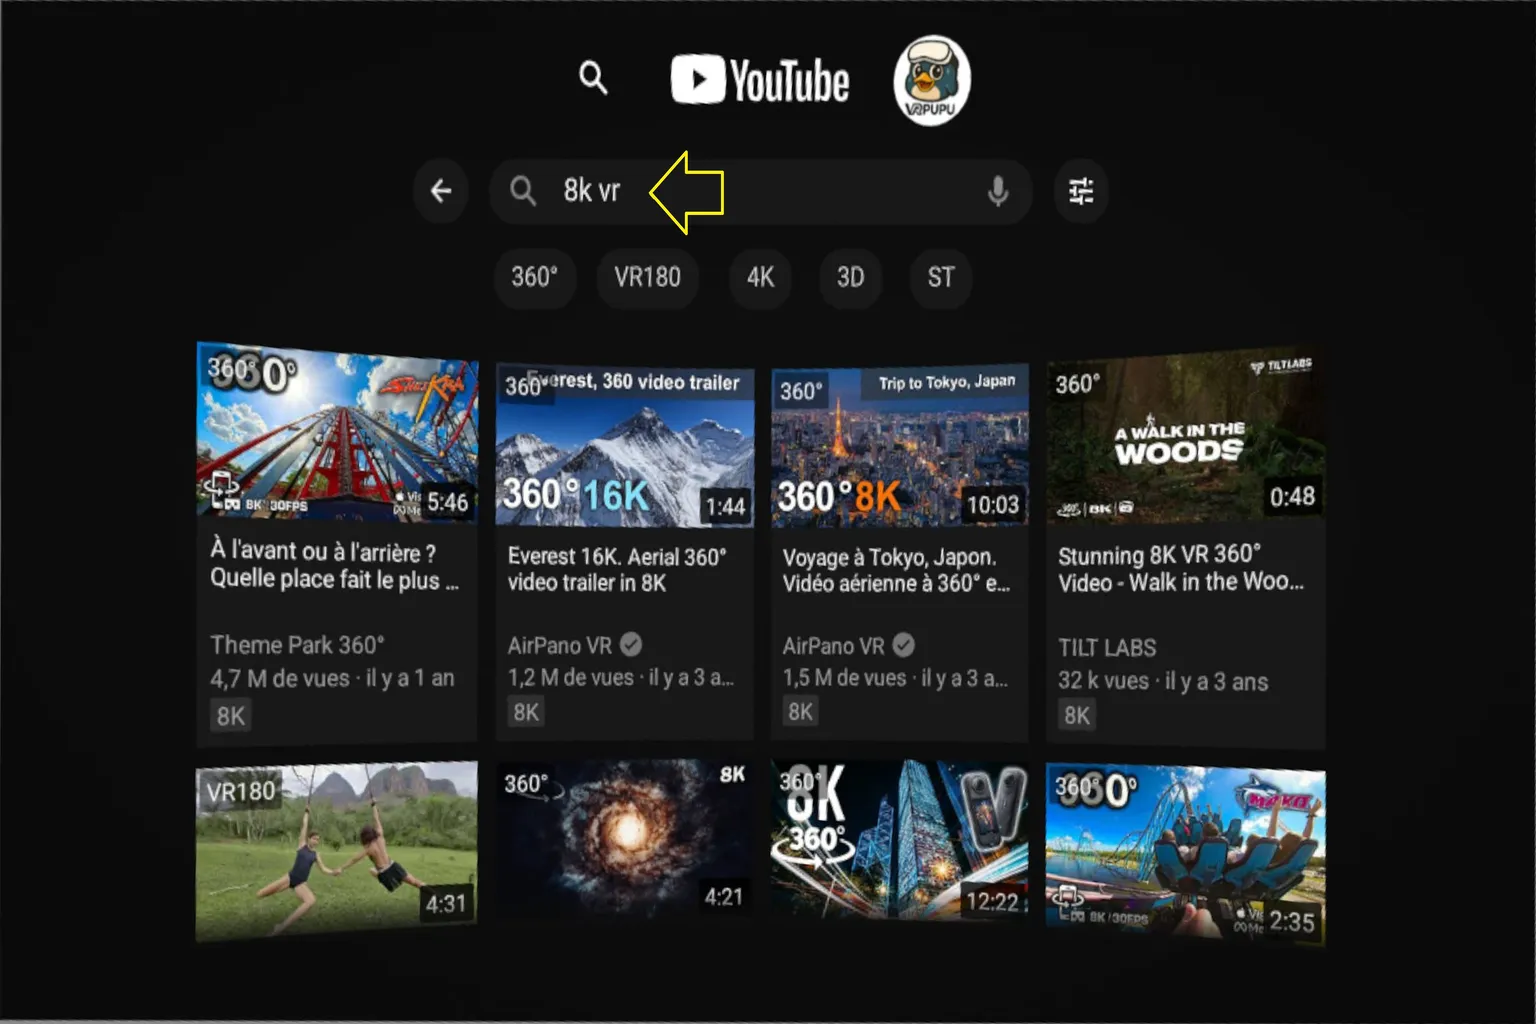1536x1024 pixels.
Task: Select the VR180 filter chip
Action: click(647, 277)
